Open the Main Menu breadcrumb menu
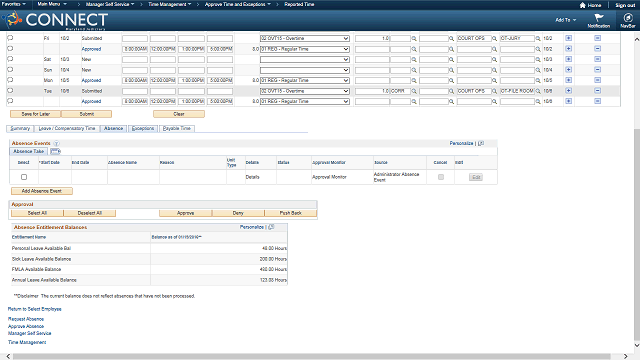 click(x=52, y=4)
